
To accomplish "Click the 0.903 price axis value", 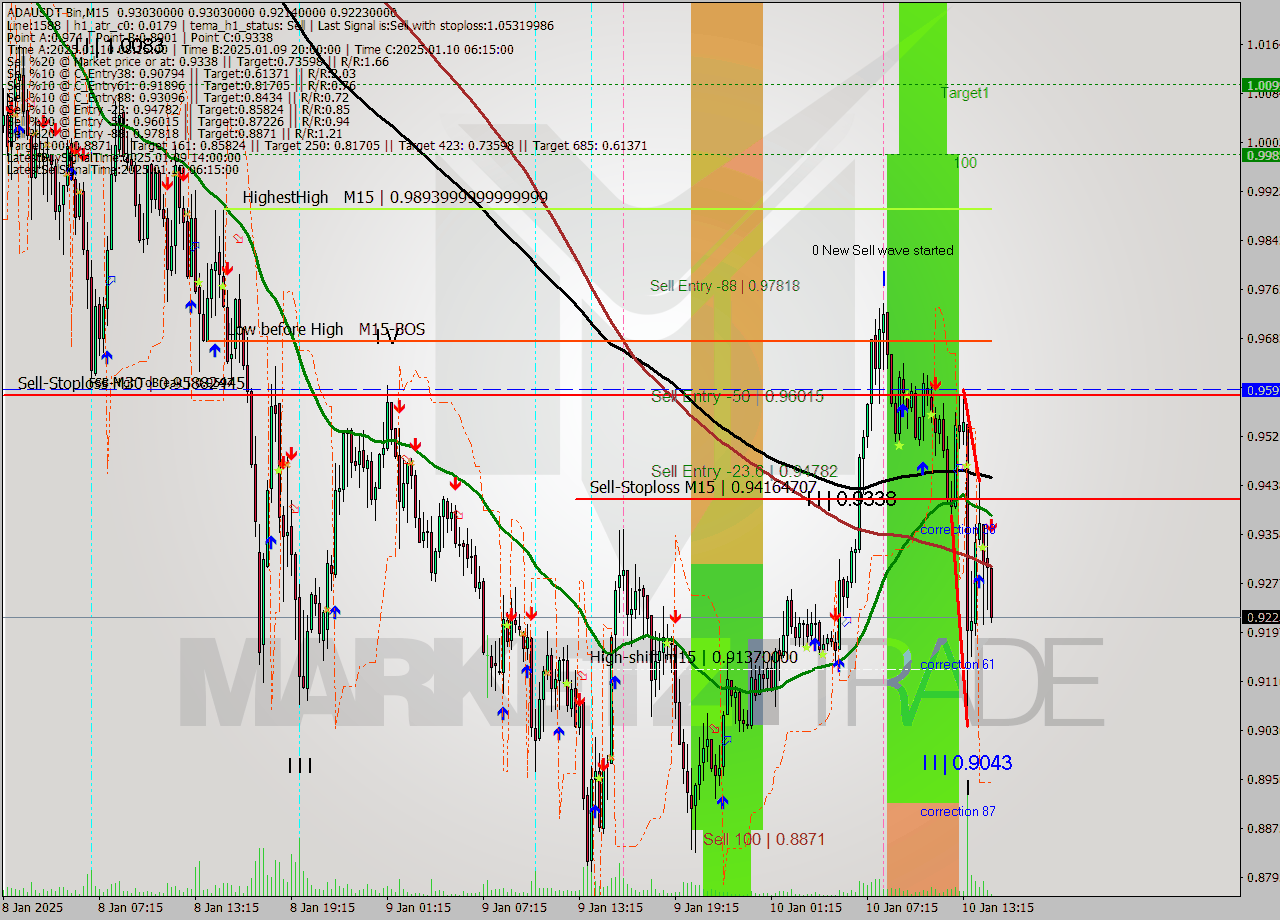I will click(x=1263, y=730).
